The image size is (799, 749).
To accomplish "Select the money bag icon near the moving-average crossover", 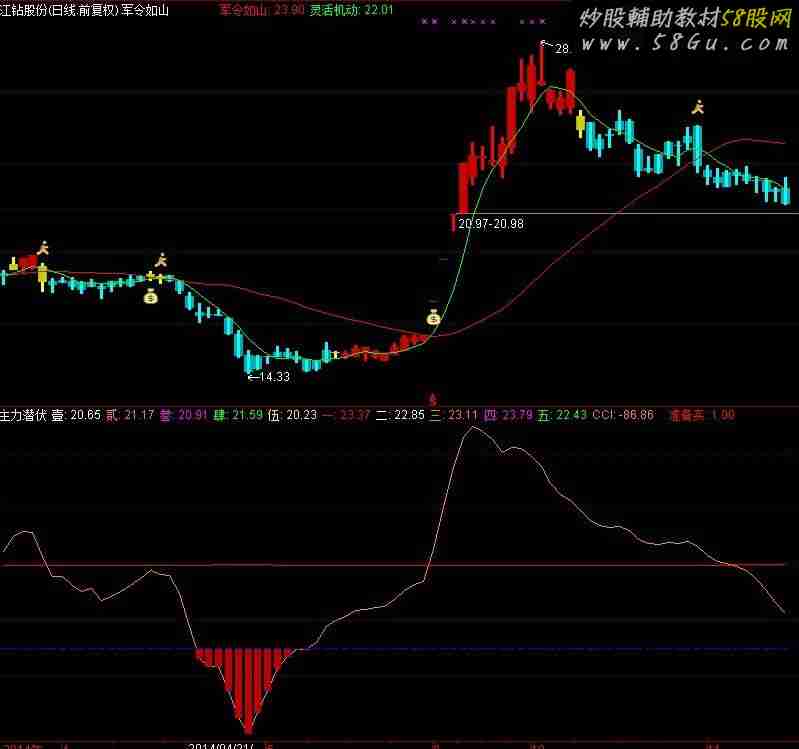I will click(x=433, y=318).
